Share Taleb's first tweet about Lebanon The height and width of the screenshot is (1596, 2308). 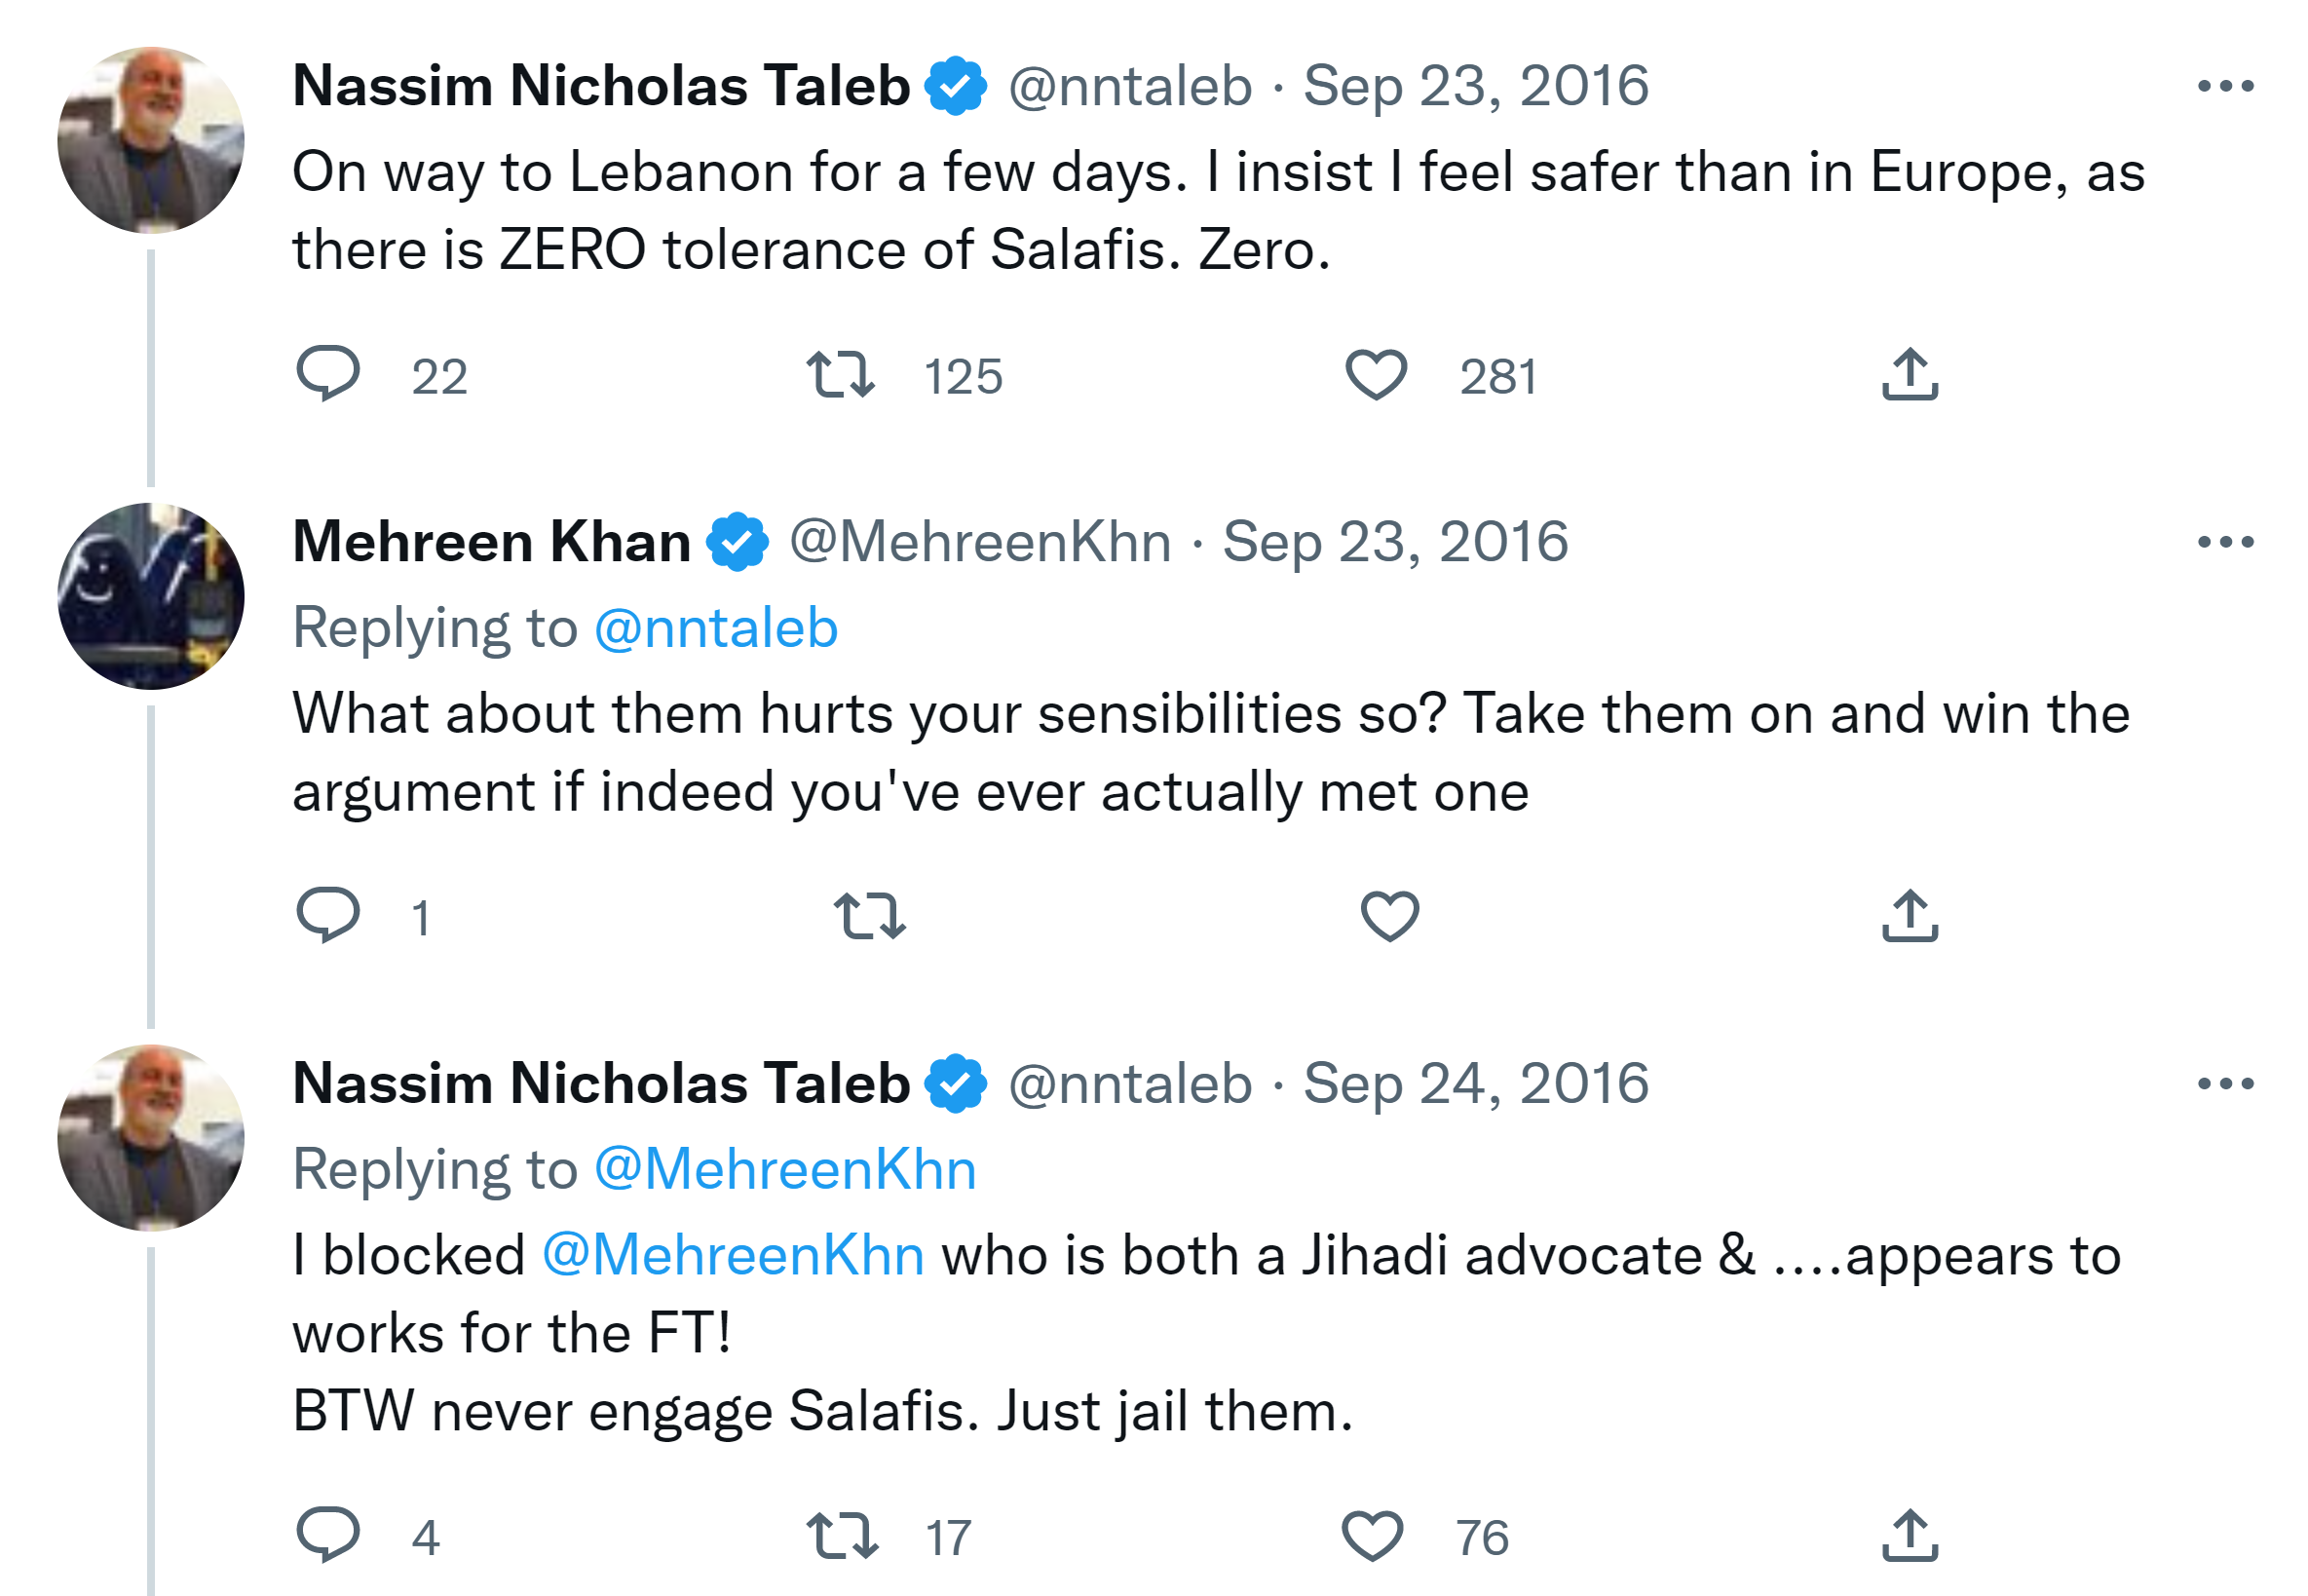(1909, 374)
